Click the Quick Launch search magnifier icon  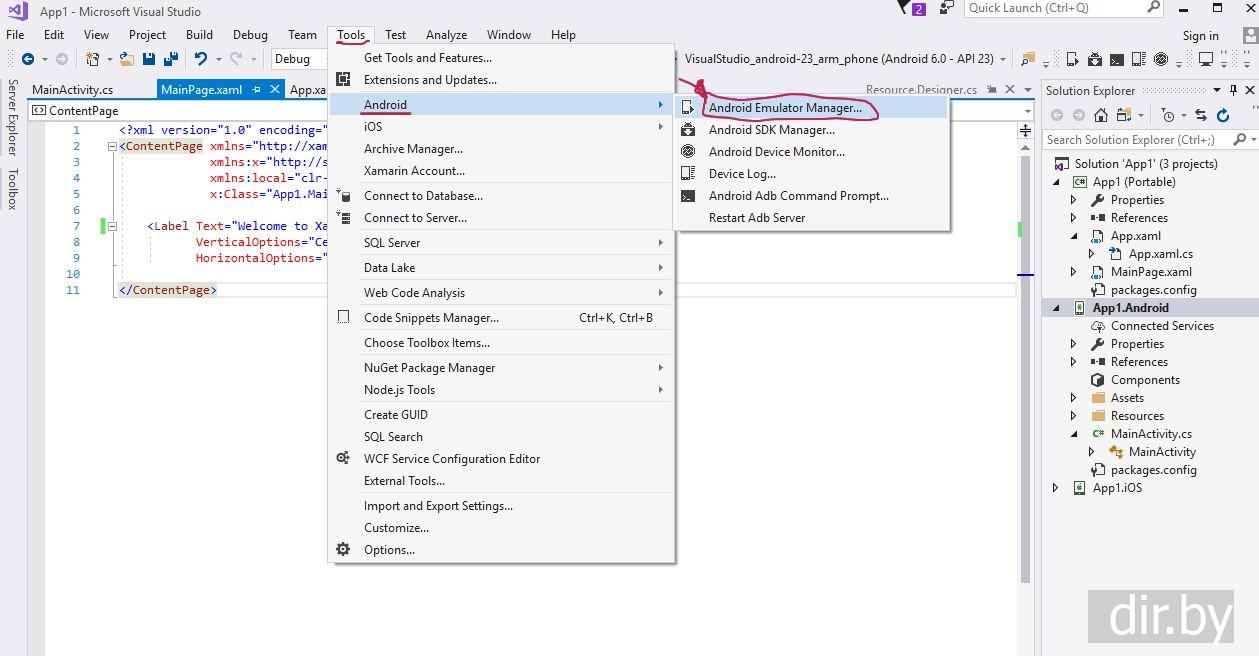tap(1153, 7)
